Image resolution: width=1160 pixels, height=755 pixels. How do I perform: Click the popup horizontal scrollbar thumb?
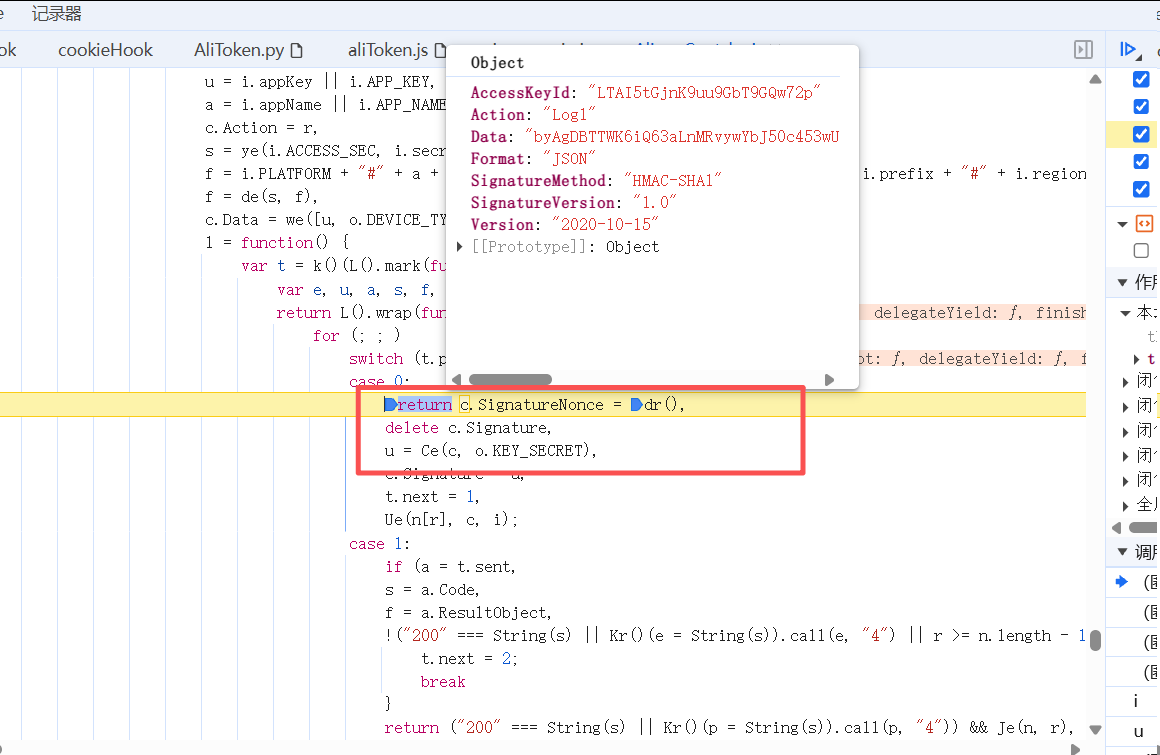tap(510, 379)
